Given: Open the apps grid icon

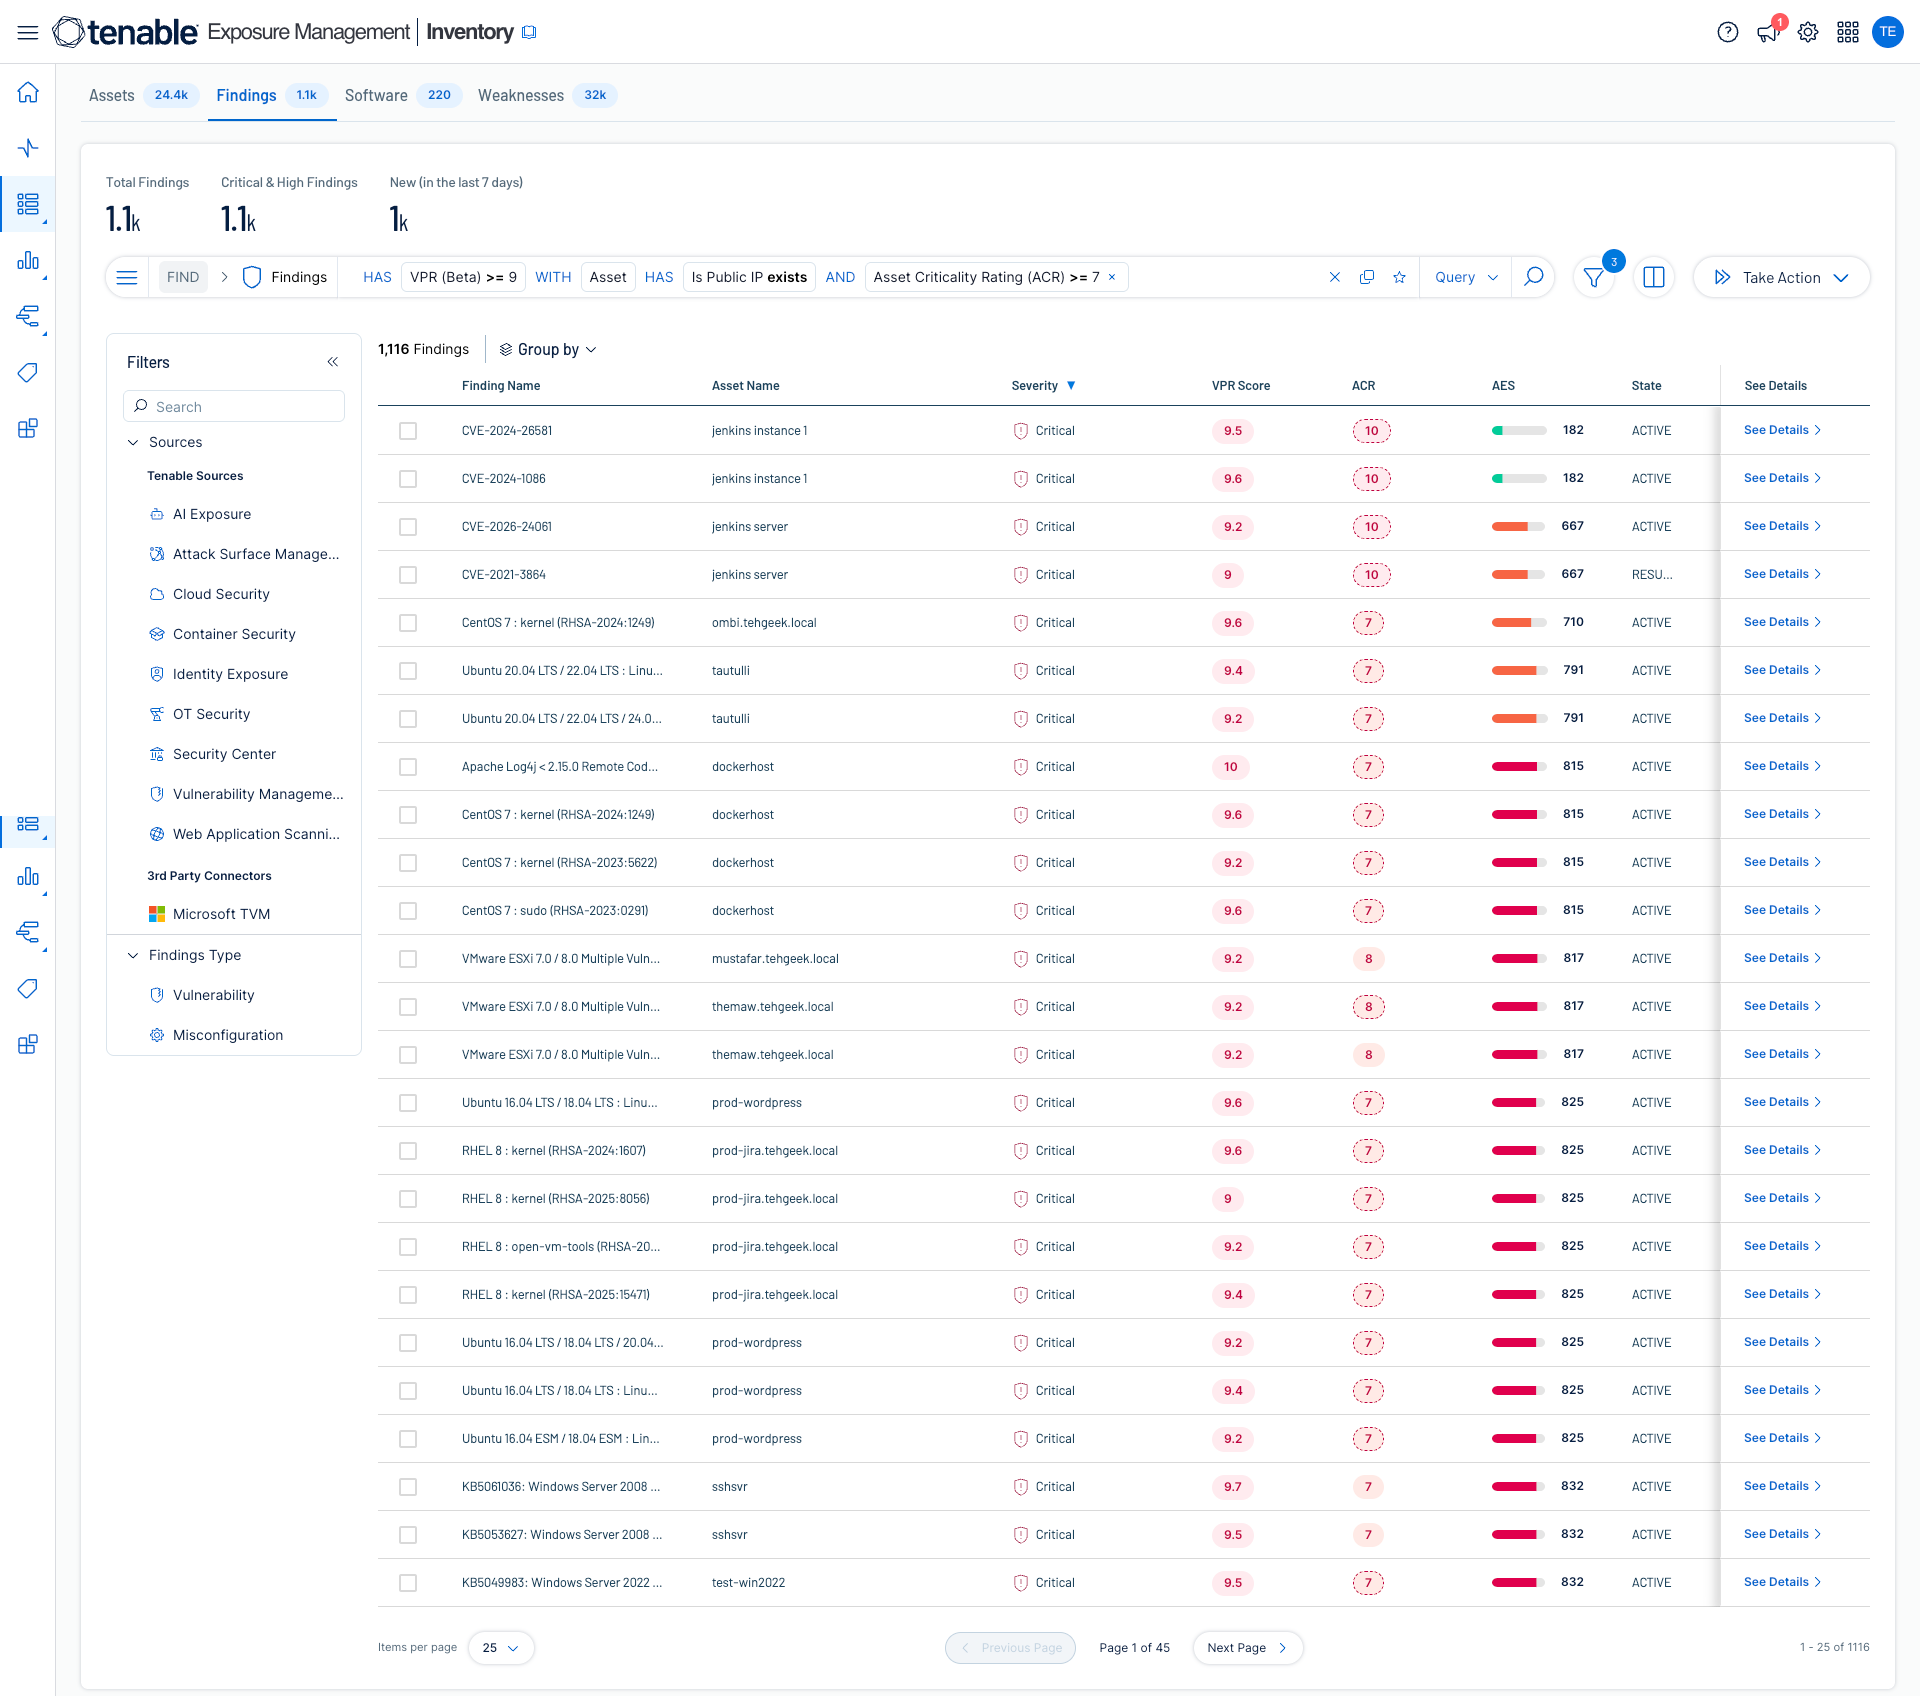Looking at the screenshot, I should coord(1847,32).
